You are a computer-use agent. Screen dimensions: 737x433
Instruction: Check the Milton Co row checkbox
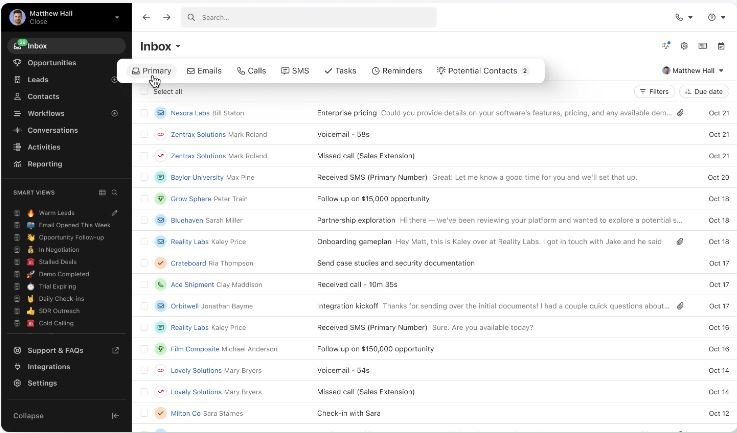(x=144, y=413)
